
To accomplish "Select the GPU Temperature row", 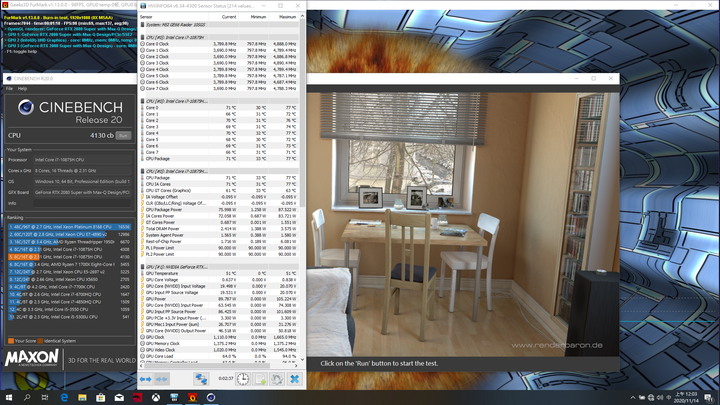I will click(x=219, y=273).
